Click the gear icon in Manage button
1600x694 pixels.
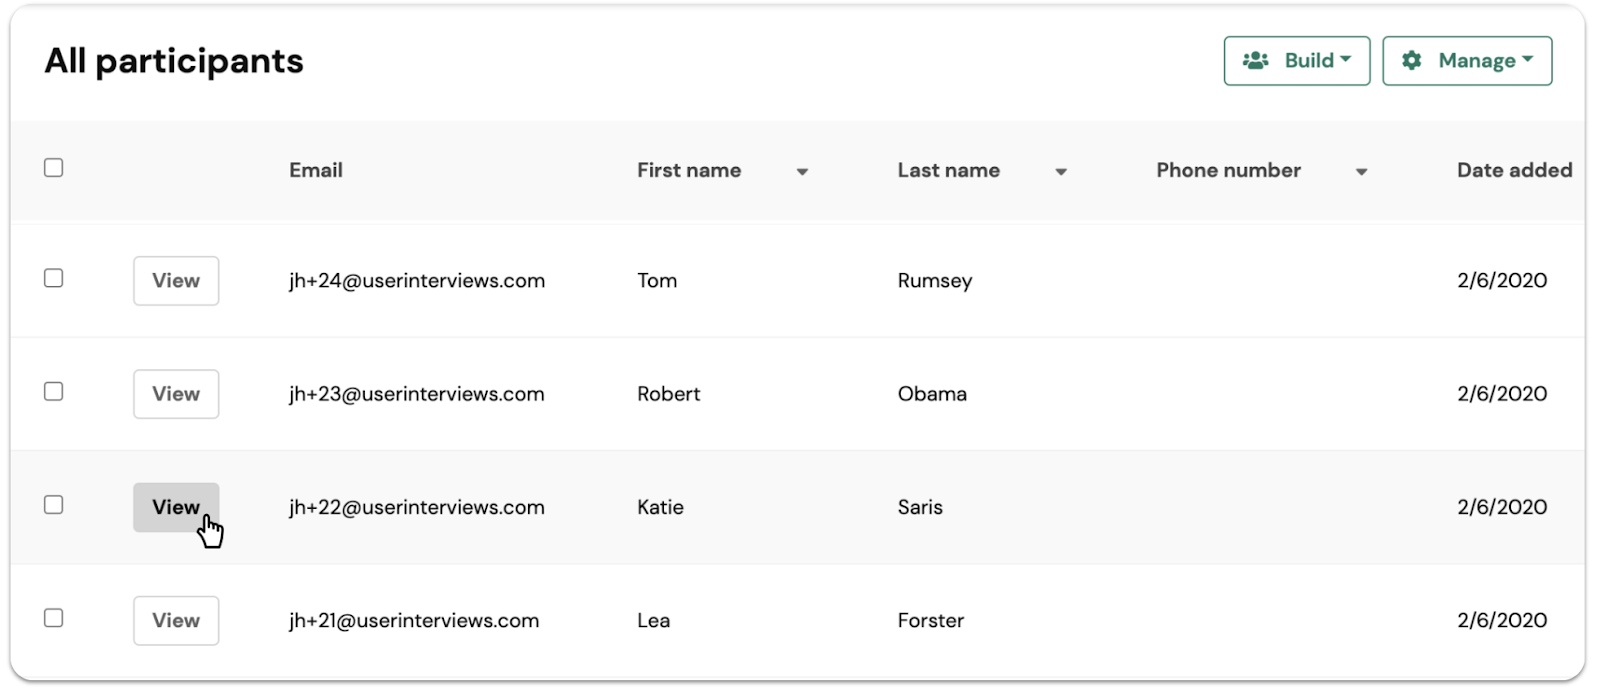[1411, 61]
